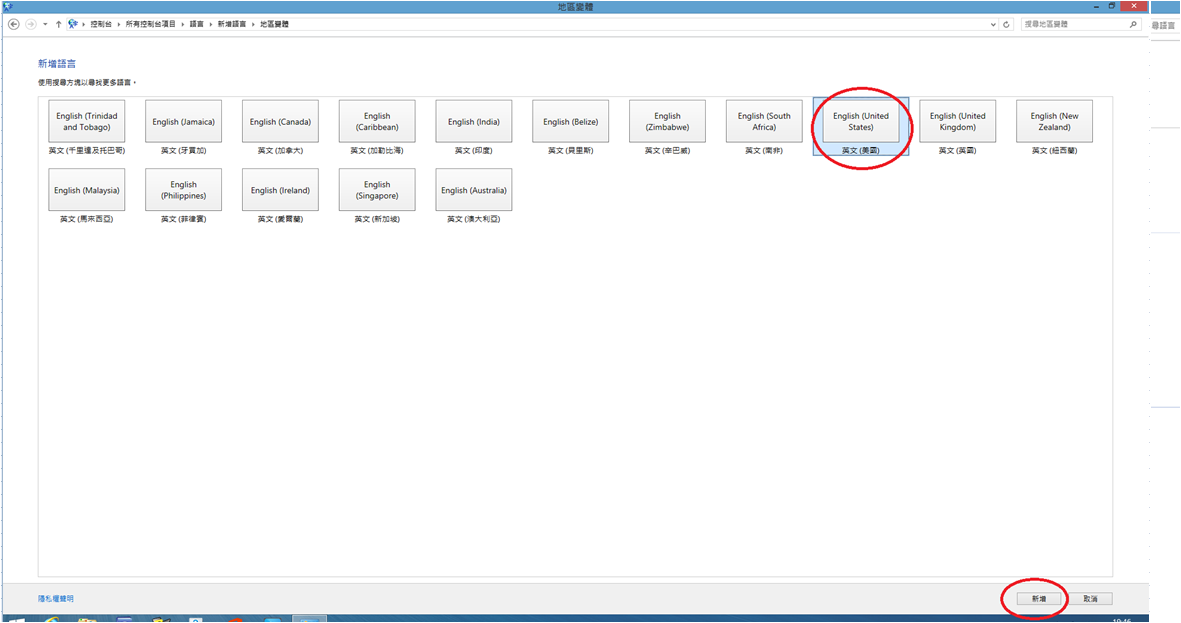Click the Control Panel icon in address bar
Screen dimensions: 1181x623
[73, 24]
